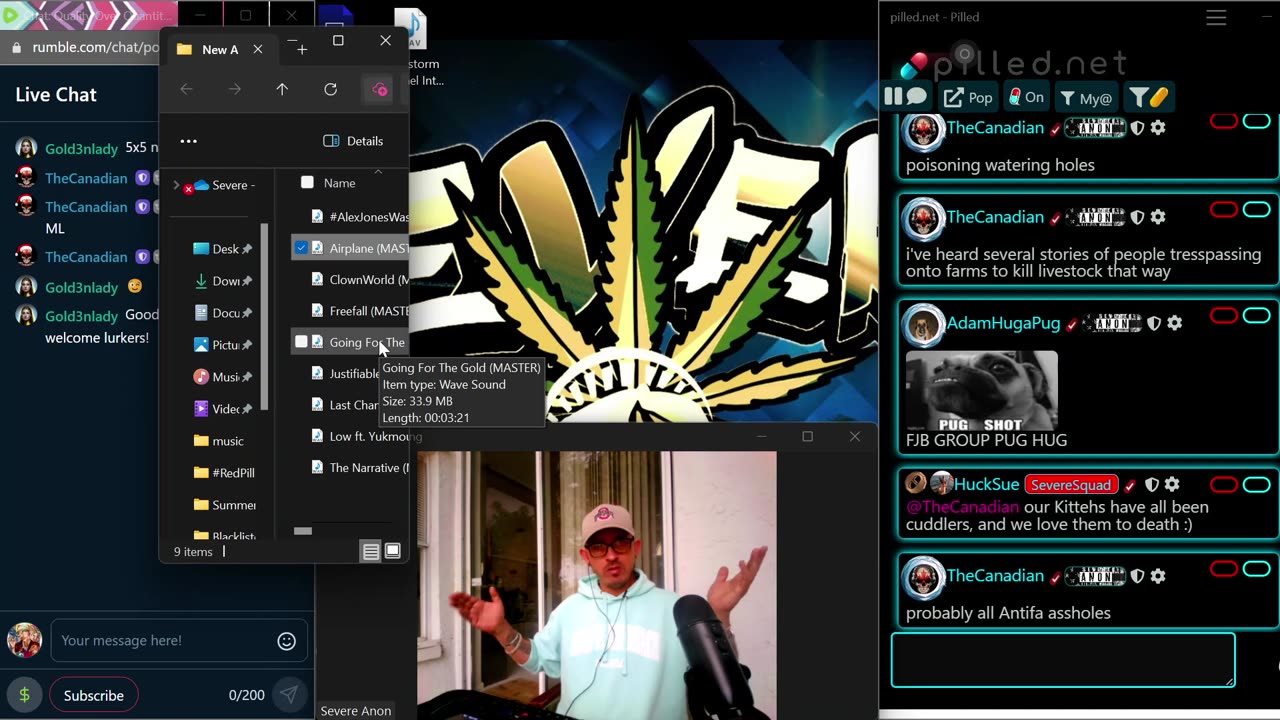Click the Name column sort header

click(x=339, y=183)
